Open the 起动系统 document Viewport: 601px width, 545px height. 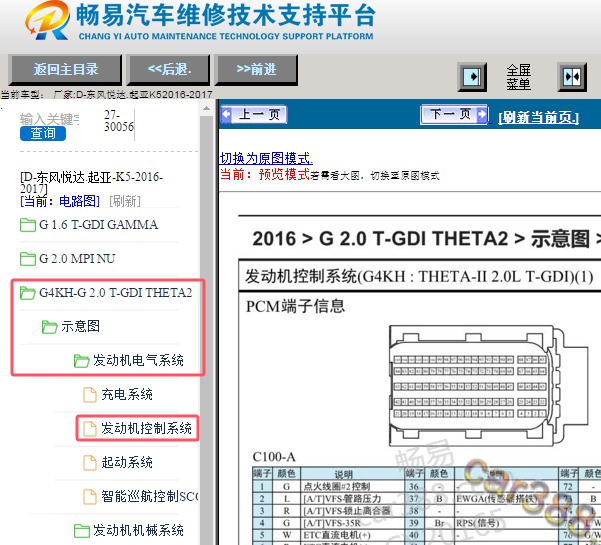pos(127,463)
